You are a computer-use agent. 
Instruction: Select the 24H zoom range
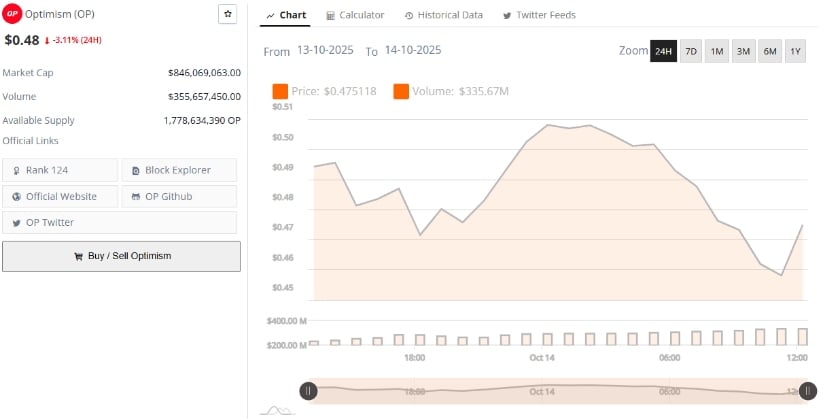[663, 51]
